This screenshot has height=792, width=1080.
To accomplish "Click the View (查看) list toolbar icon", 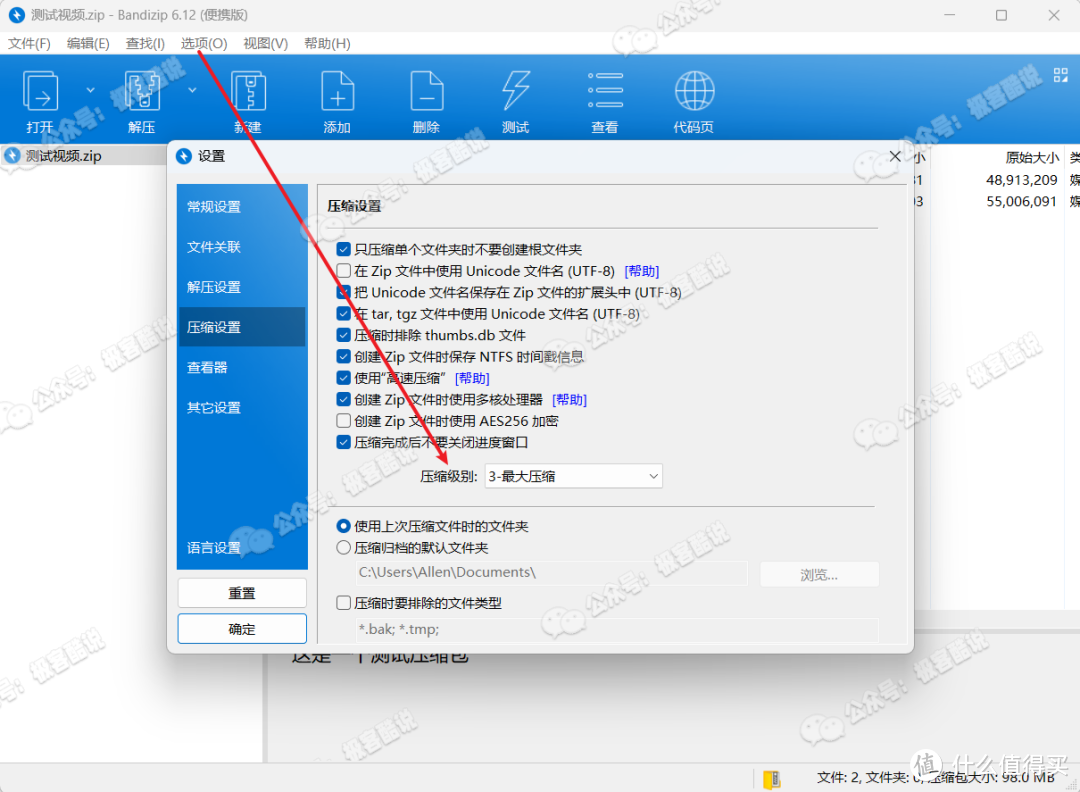I will point(605,91).
